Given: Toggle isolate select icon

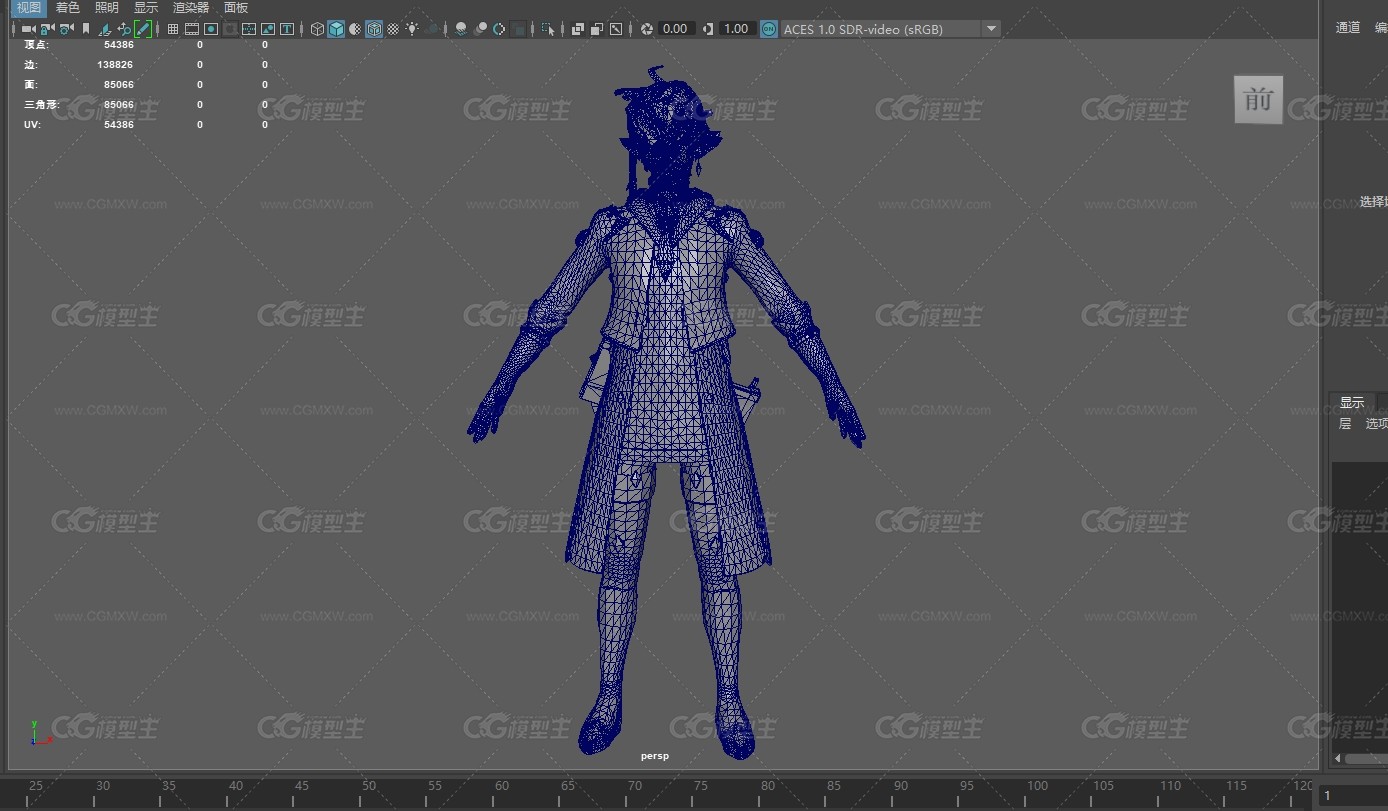Looking at the screenshot, I should point(547,29).
